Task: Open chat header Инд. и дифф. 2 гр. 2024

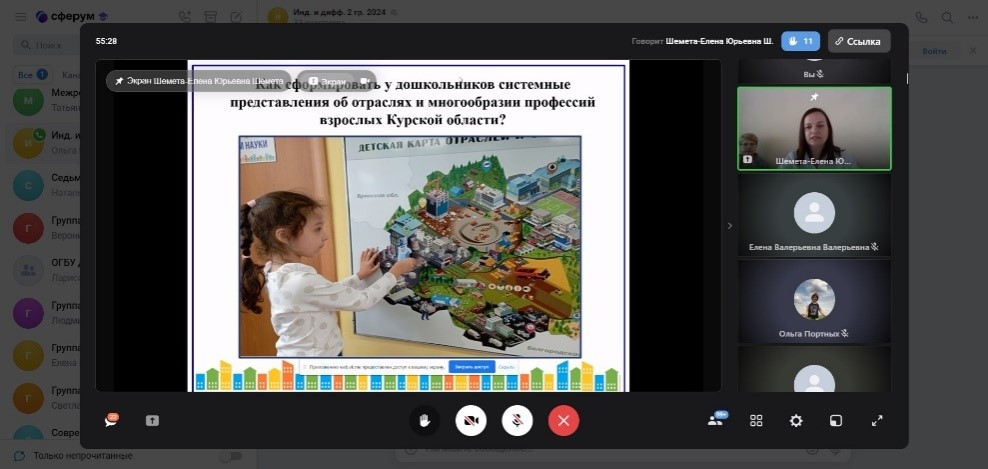Action: tap(339, 13)
